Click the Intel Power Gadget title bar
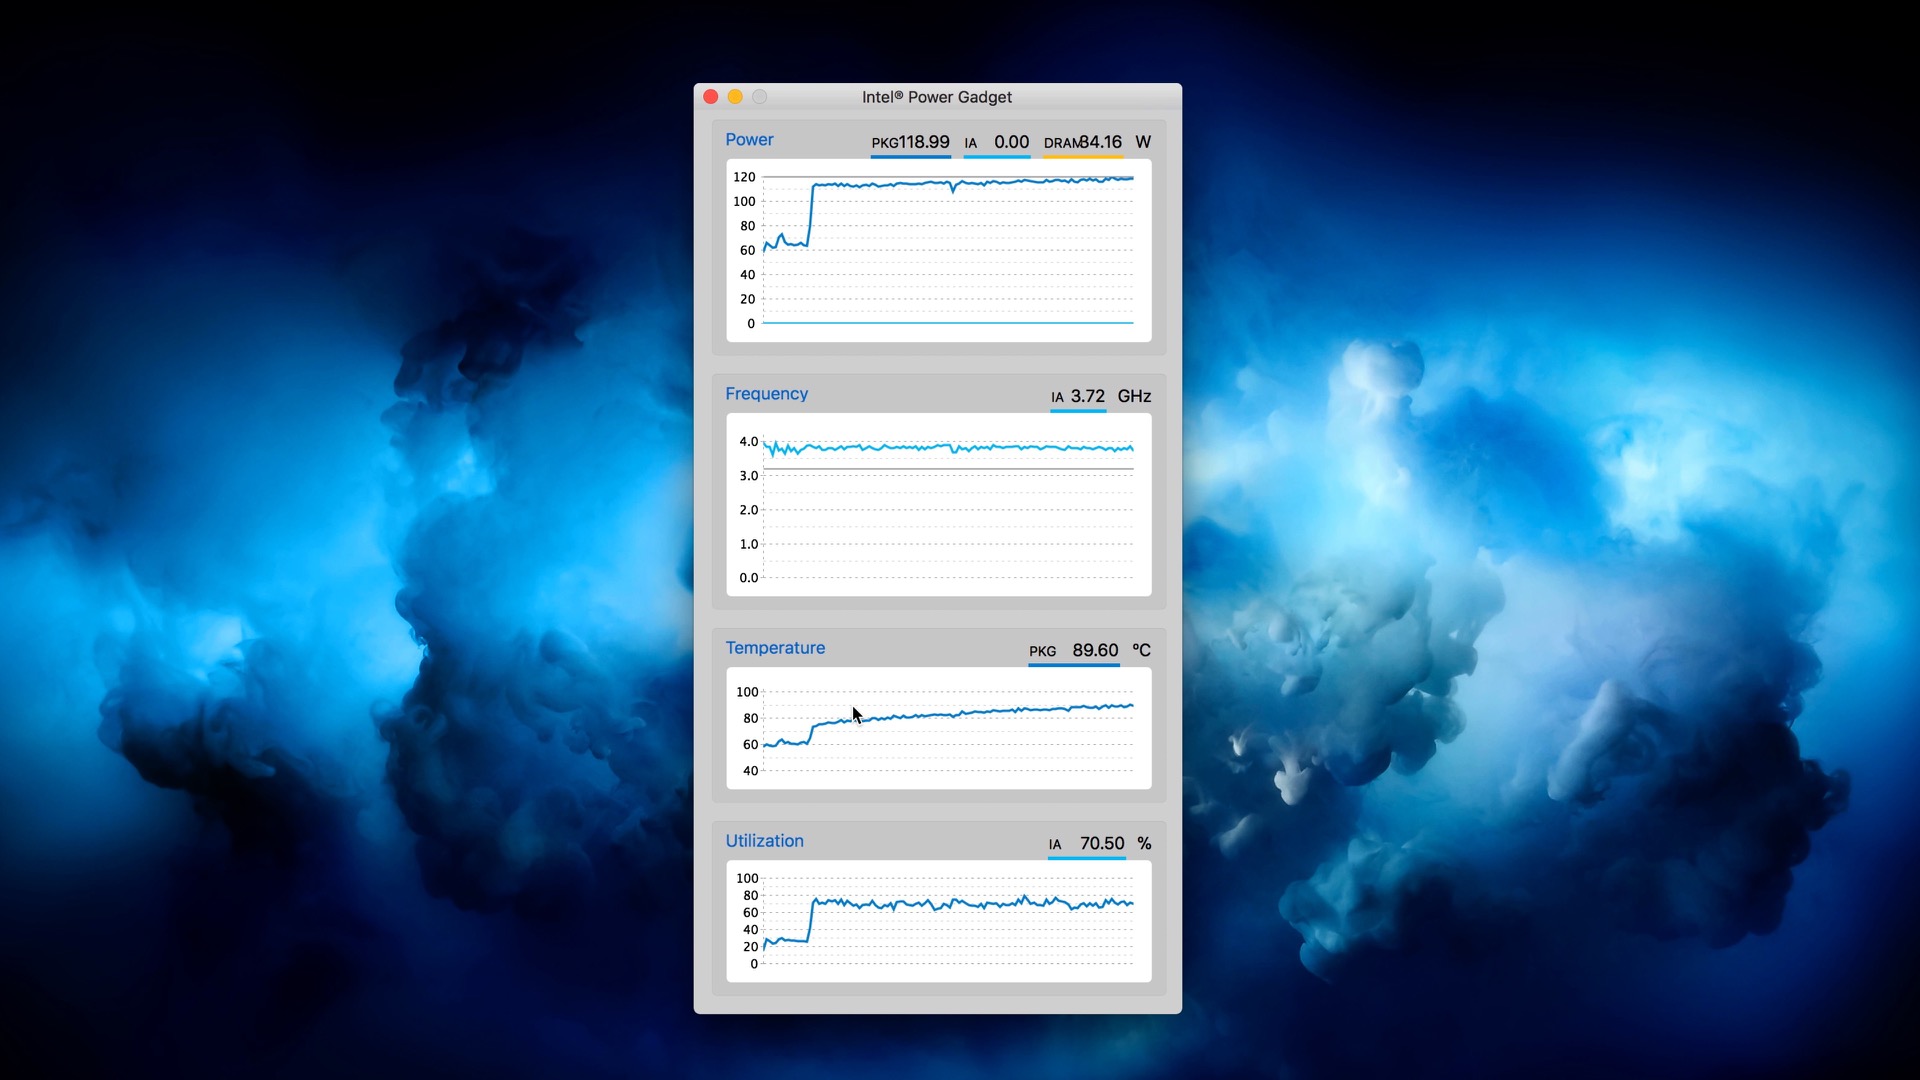This screenshot has height=1080, width=1920. click(x=937, y=97)
